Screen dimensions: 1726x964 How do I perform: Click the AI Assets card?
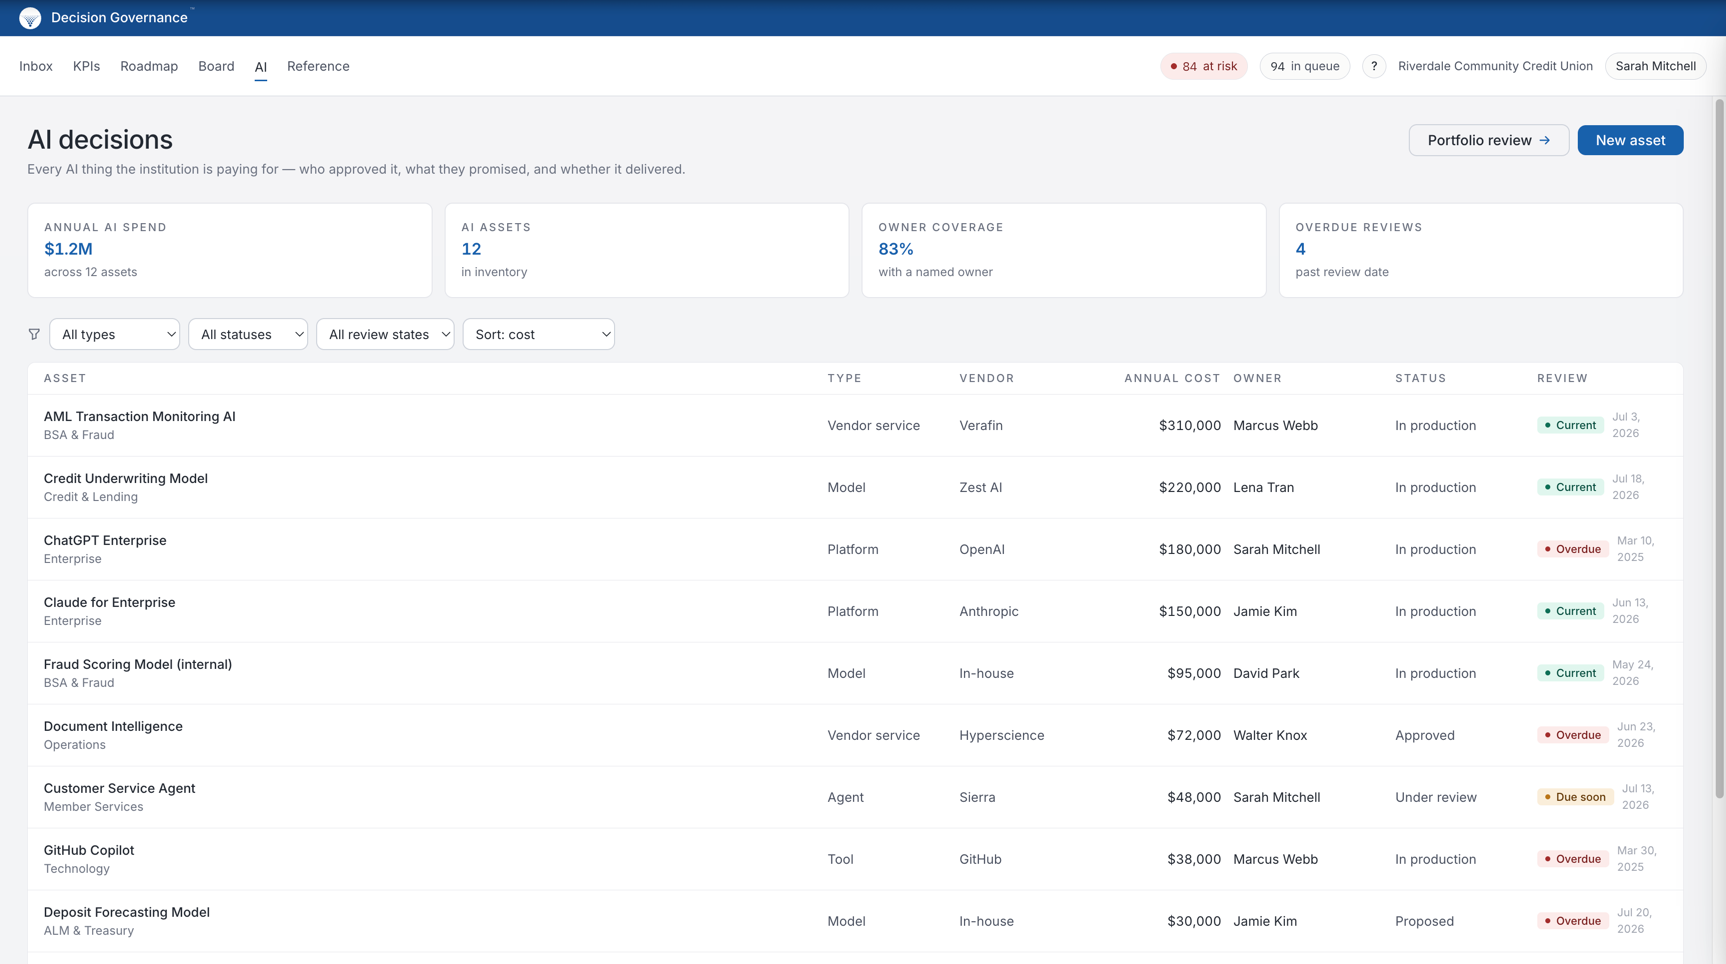[647, 250]
